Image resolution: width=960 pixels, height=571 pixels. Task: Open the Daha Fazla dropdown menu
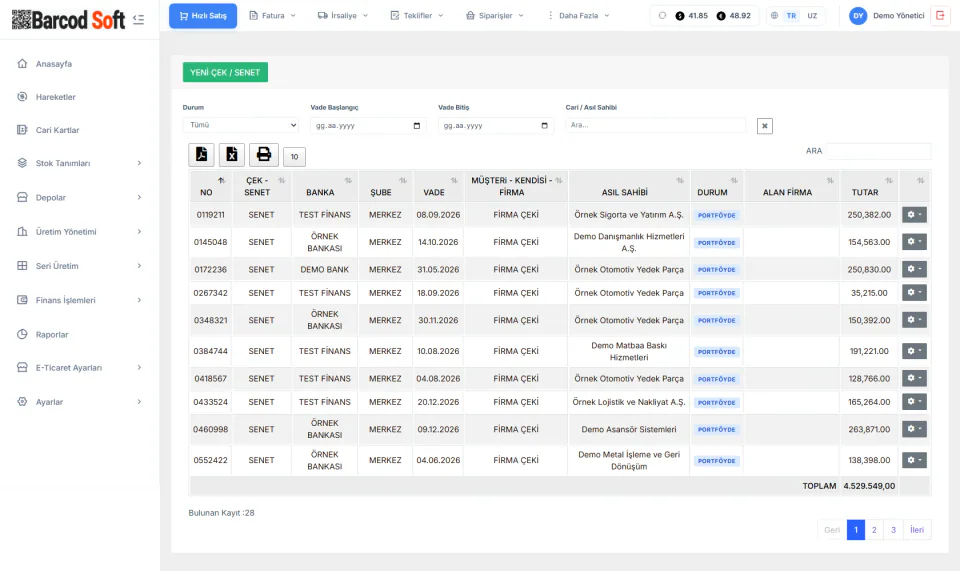579,16
